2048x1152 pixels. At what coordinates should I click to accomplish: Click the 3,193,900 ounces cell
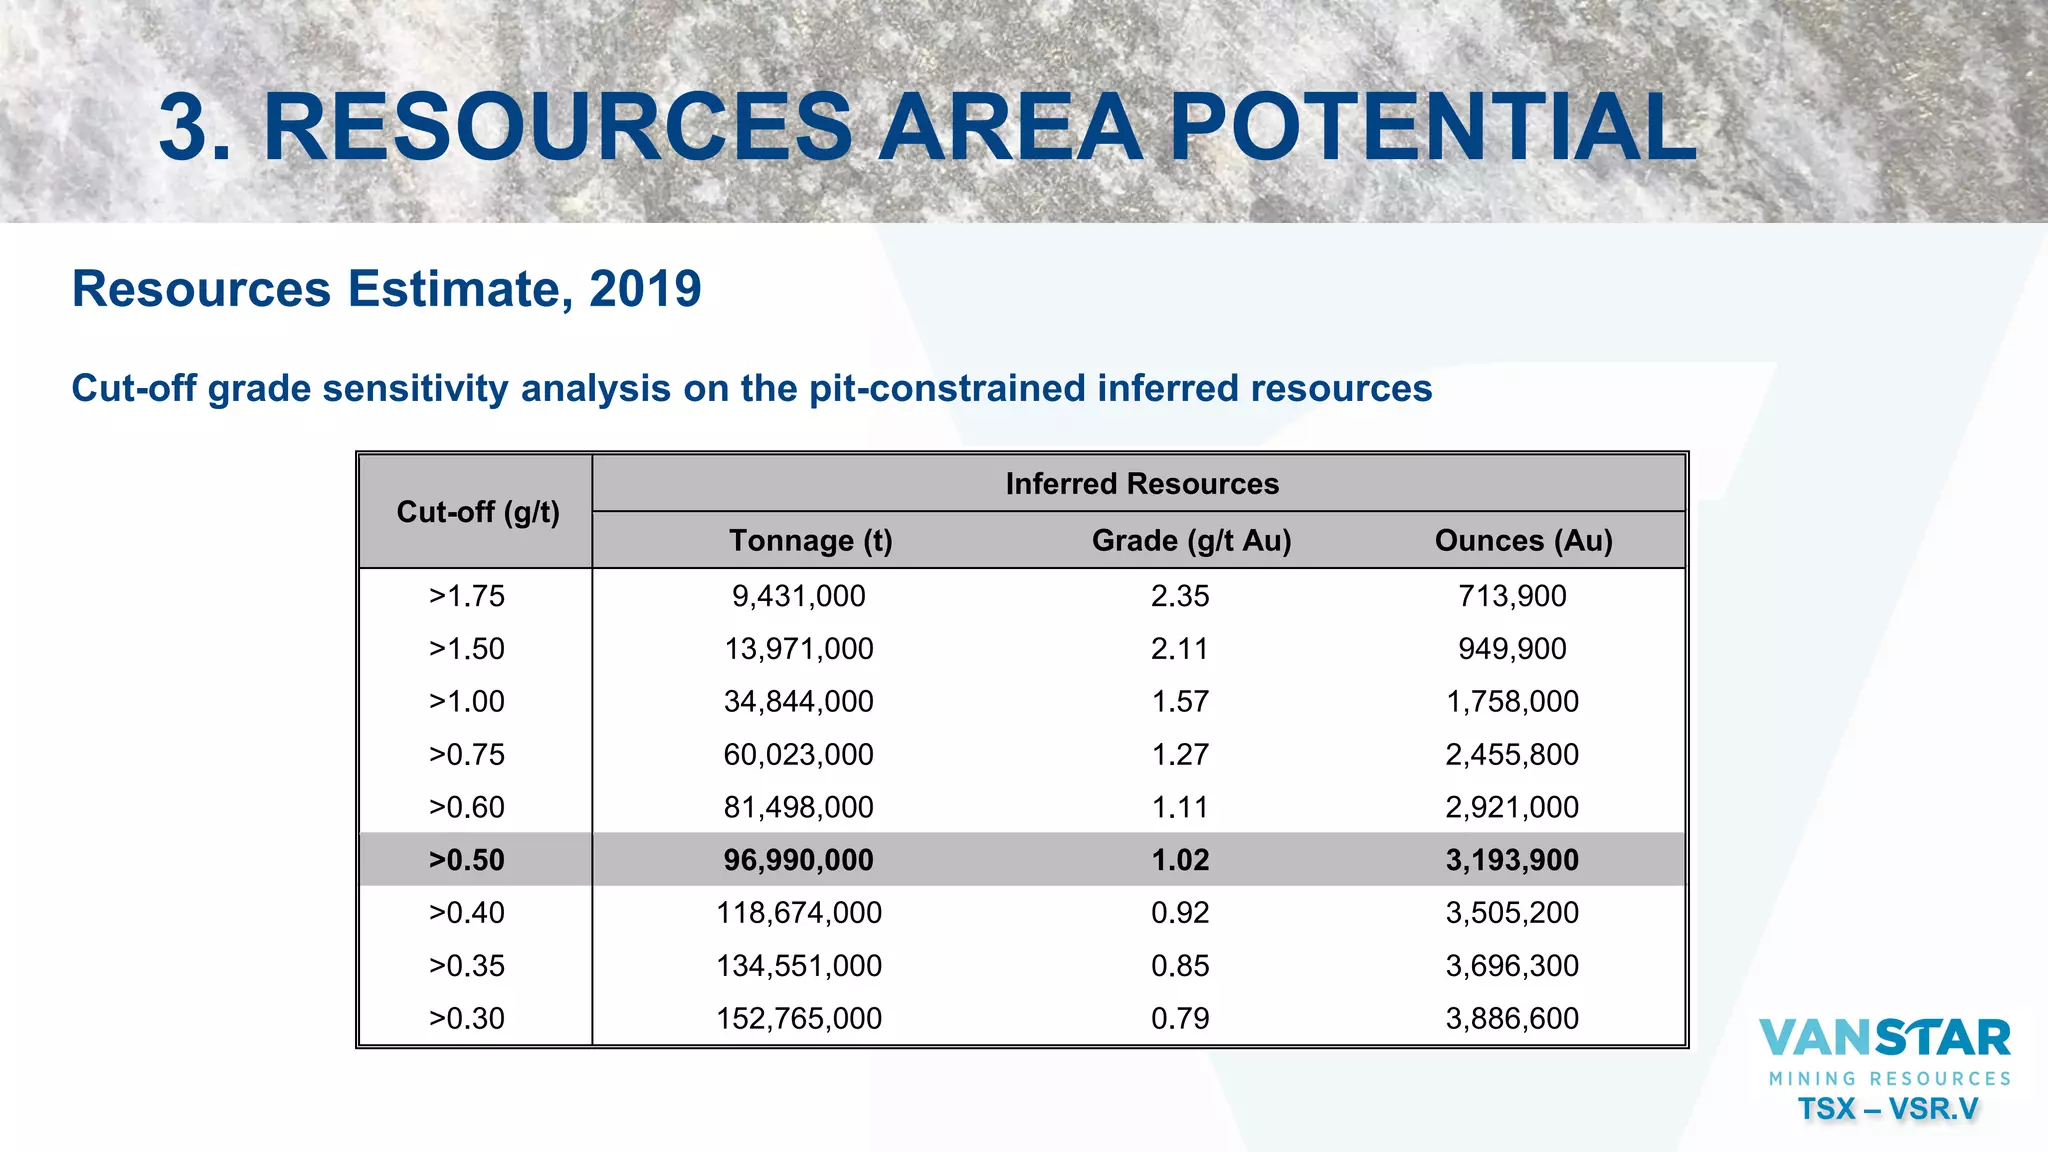pos(1511,860)
